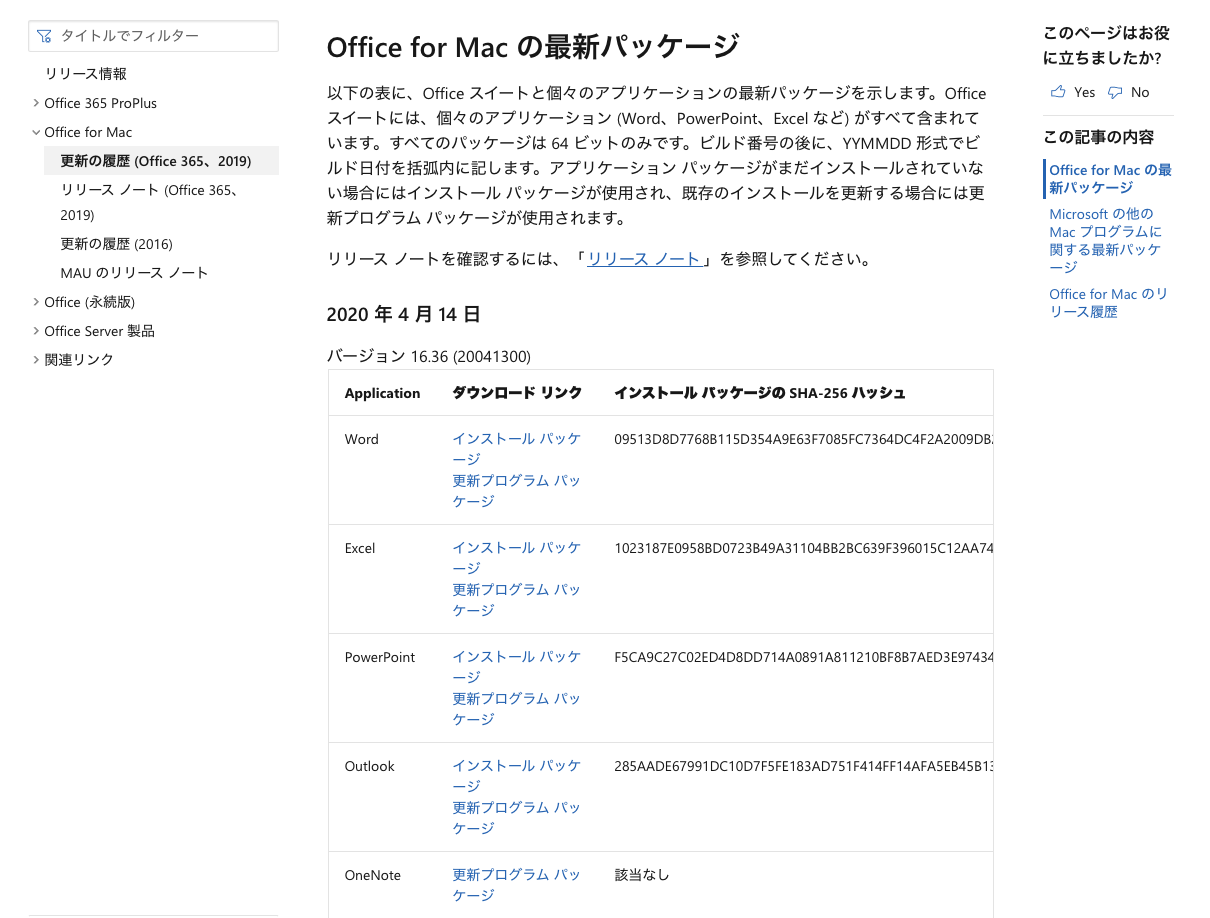Click the thumbs-up Yes icon
This screenshot has height=918, width=1210.
point(1058,92)
